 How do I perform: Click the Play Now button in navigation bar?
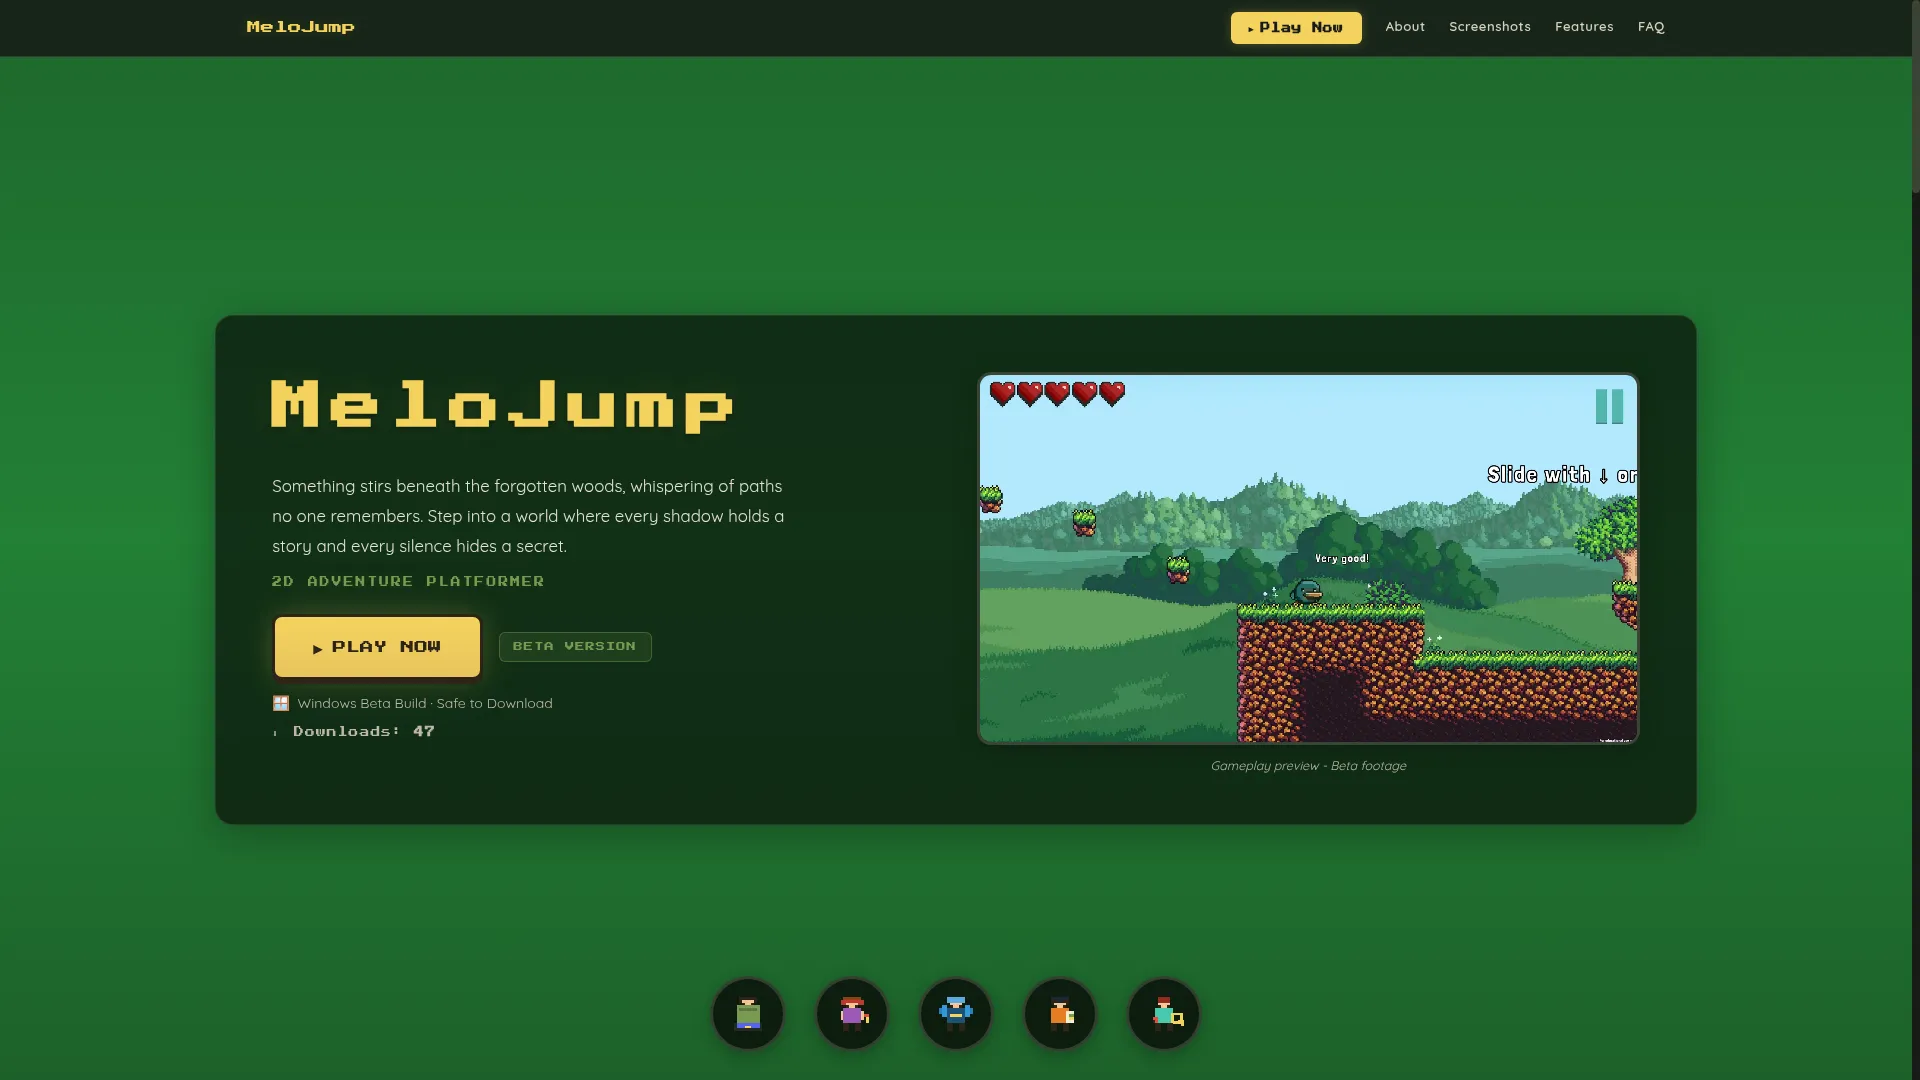point(1296,28)
